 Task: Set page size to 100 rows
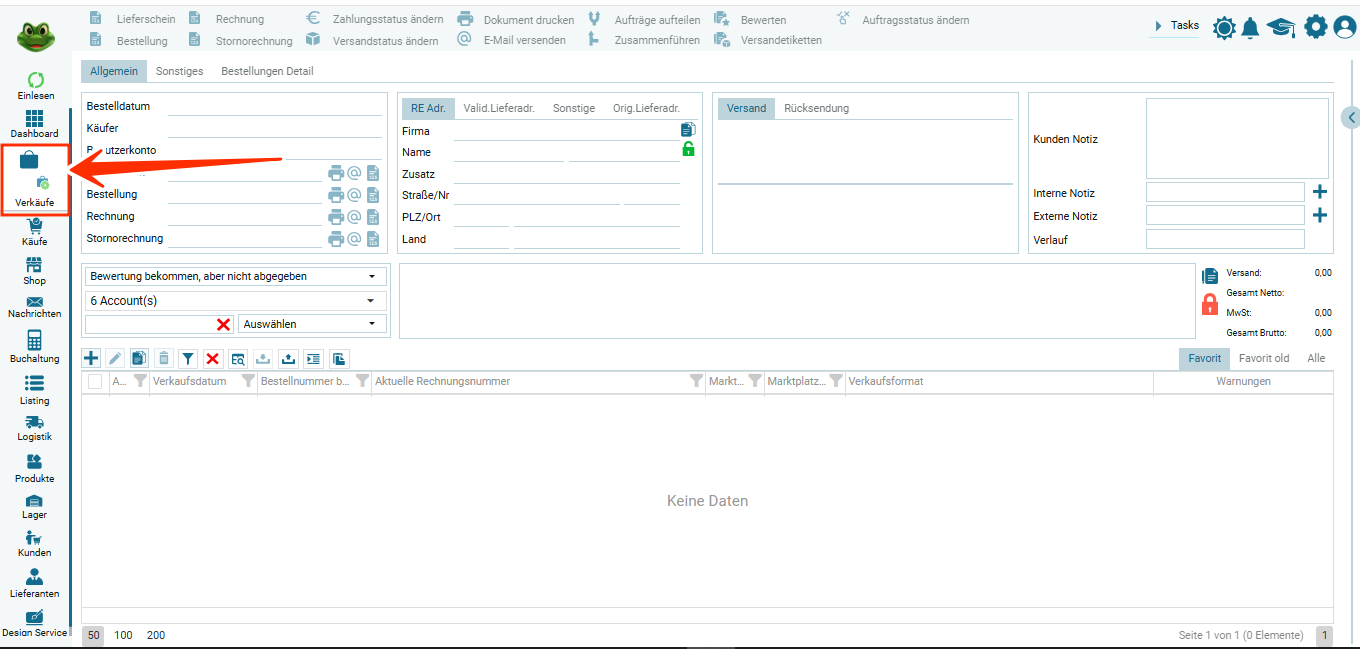(123, 635)
